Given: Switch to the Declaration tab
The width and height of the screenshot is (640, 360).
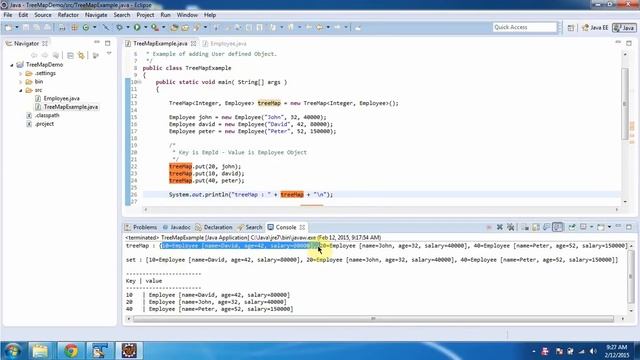Looking at the screenshot, I should click(214, 227).
